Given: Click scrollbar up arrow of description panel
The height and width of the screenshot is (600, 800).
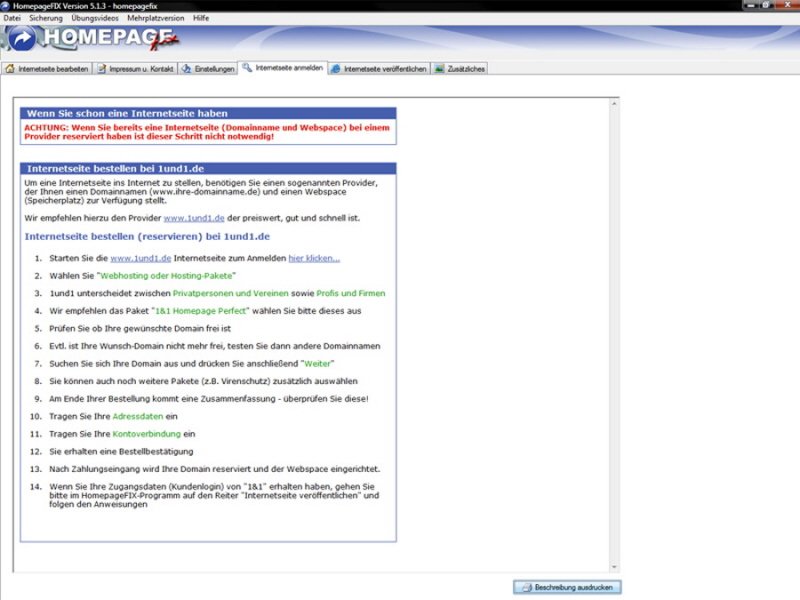Looking at the screenshot, I should 614,102.
